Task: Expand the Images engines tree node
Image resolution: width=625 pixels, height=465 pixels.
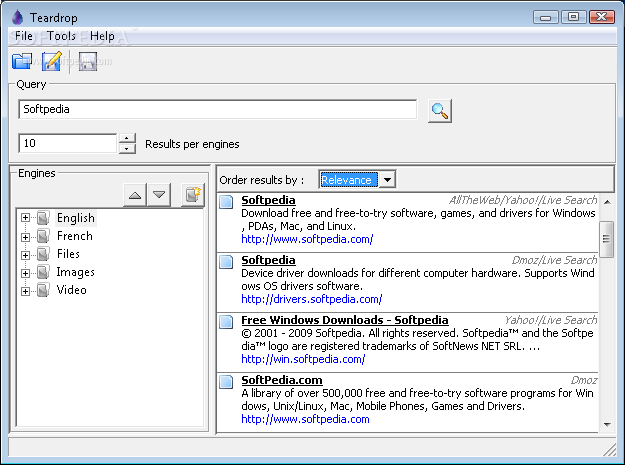Action: [26, 273]
